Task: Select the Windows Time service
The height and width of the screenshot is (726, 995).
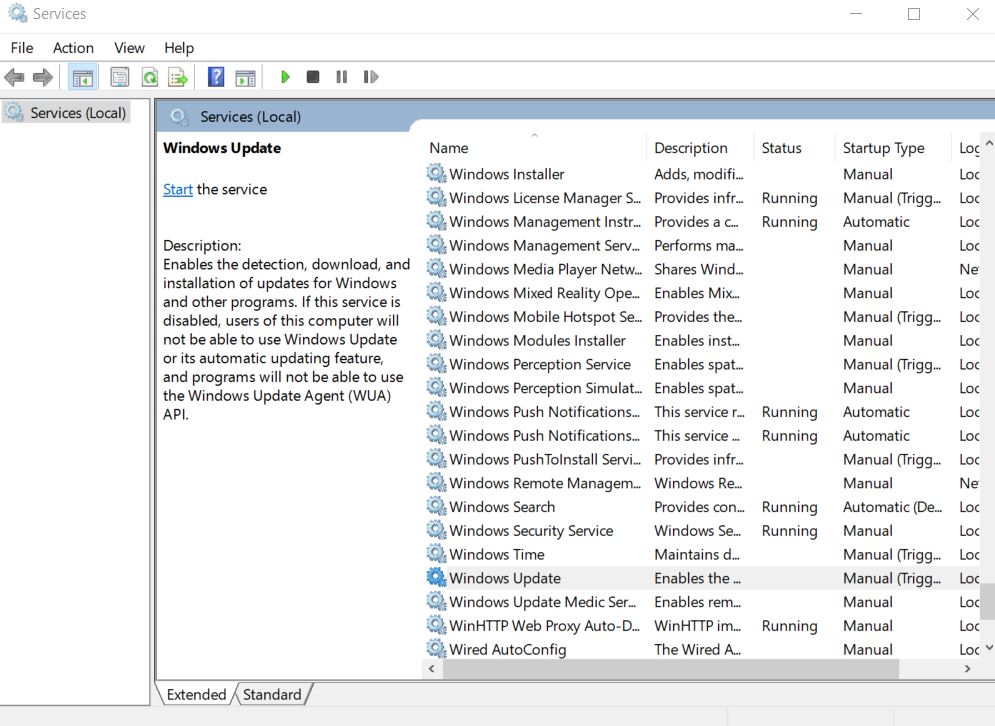Action: (701, 555)
